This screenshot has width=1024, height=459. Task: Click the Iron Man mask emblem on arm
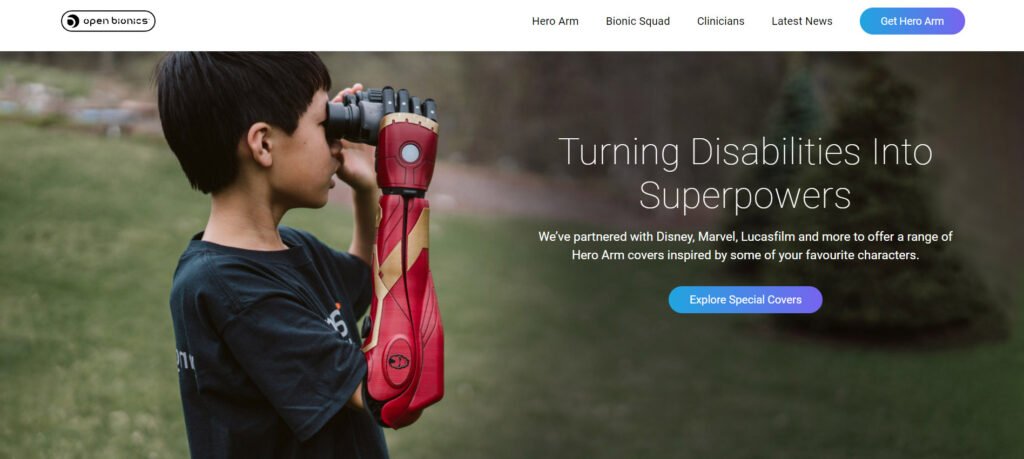398,360
